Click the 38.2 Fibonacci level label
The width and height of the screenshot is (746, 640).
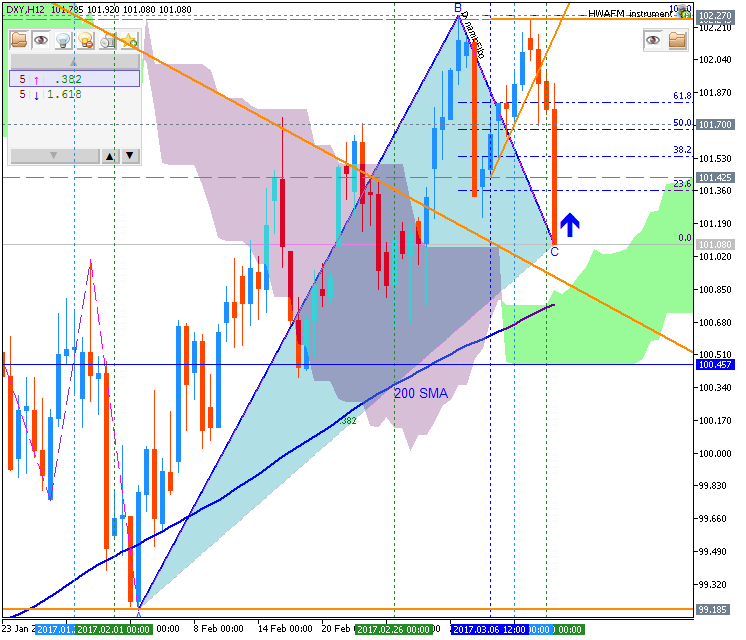click(x=682, y=150)
